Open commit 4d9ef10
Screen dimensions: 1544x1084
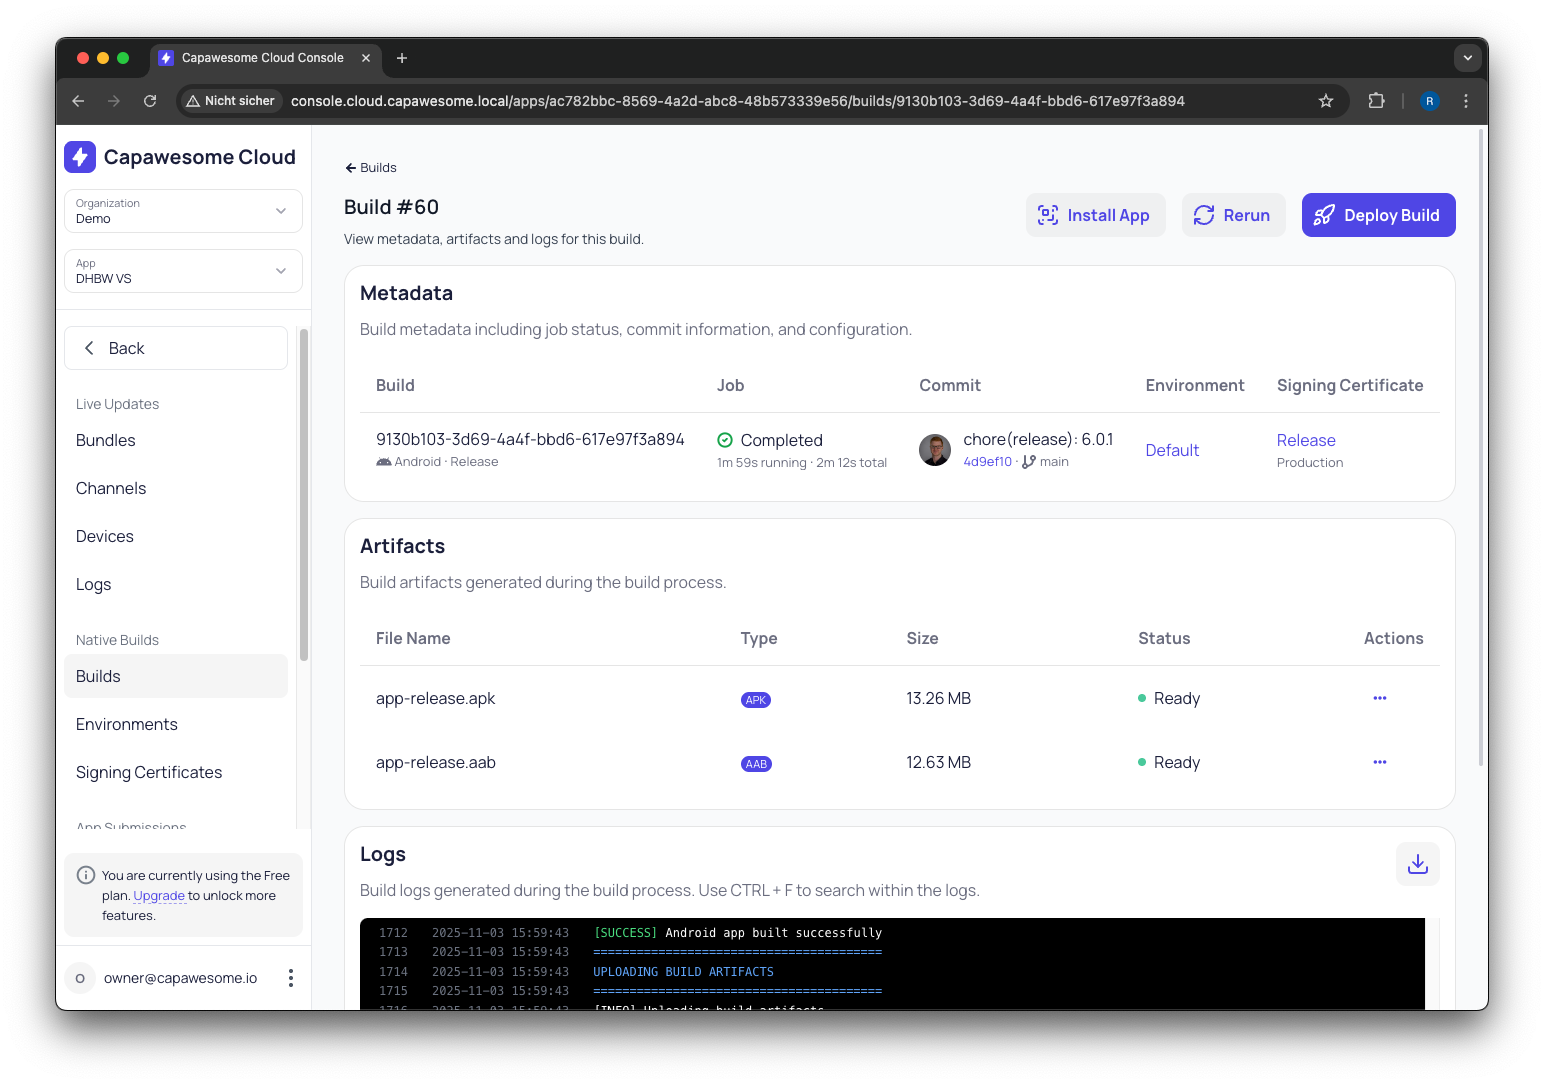[x=987, y=461]
